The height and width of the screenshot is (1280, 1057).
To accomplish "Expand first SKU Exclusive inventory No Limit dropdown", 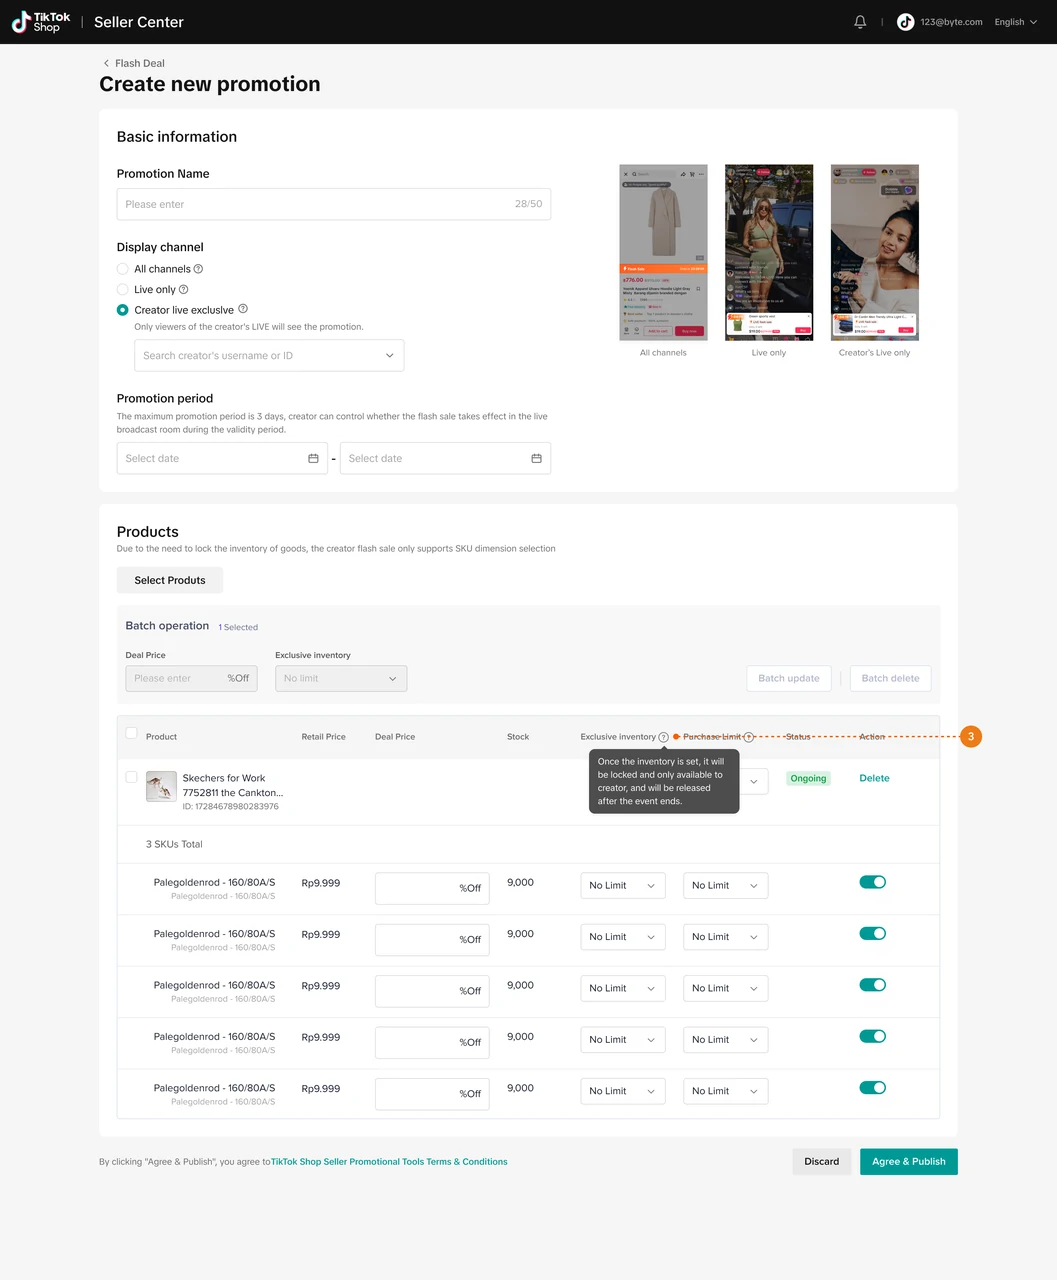I will click(622, 886).
